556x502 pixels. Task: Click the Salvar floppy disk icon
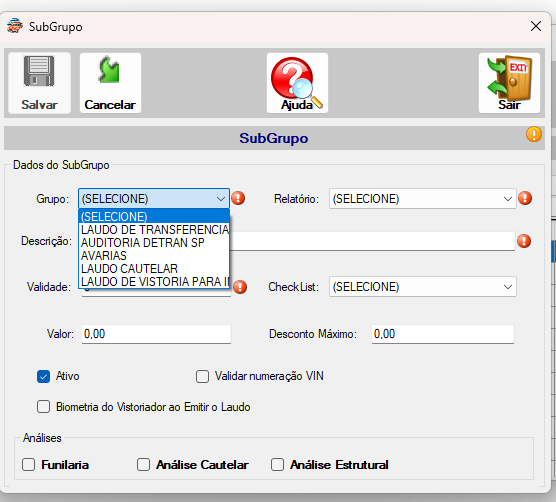coord(39,71)
